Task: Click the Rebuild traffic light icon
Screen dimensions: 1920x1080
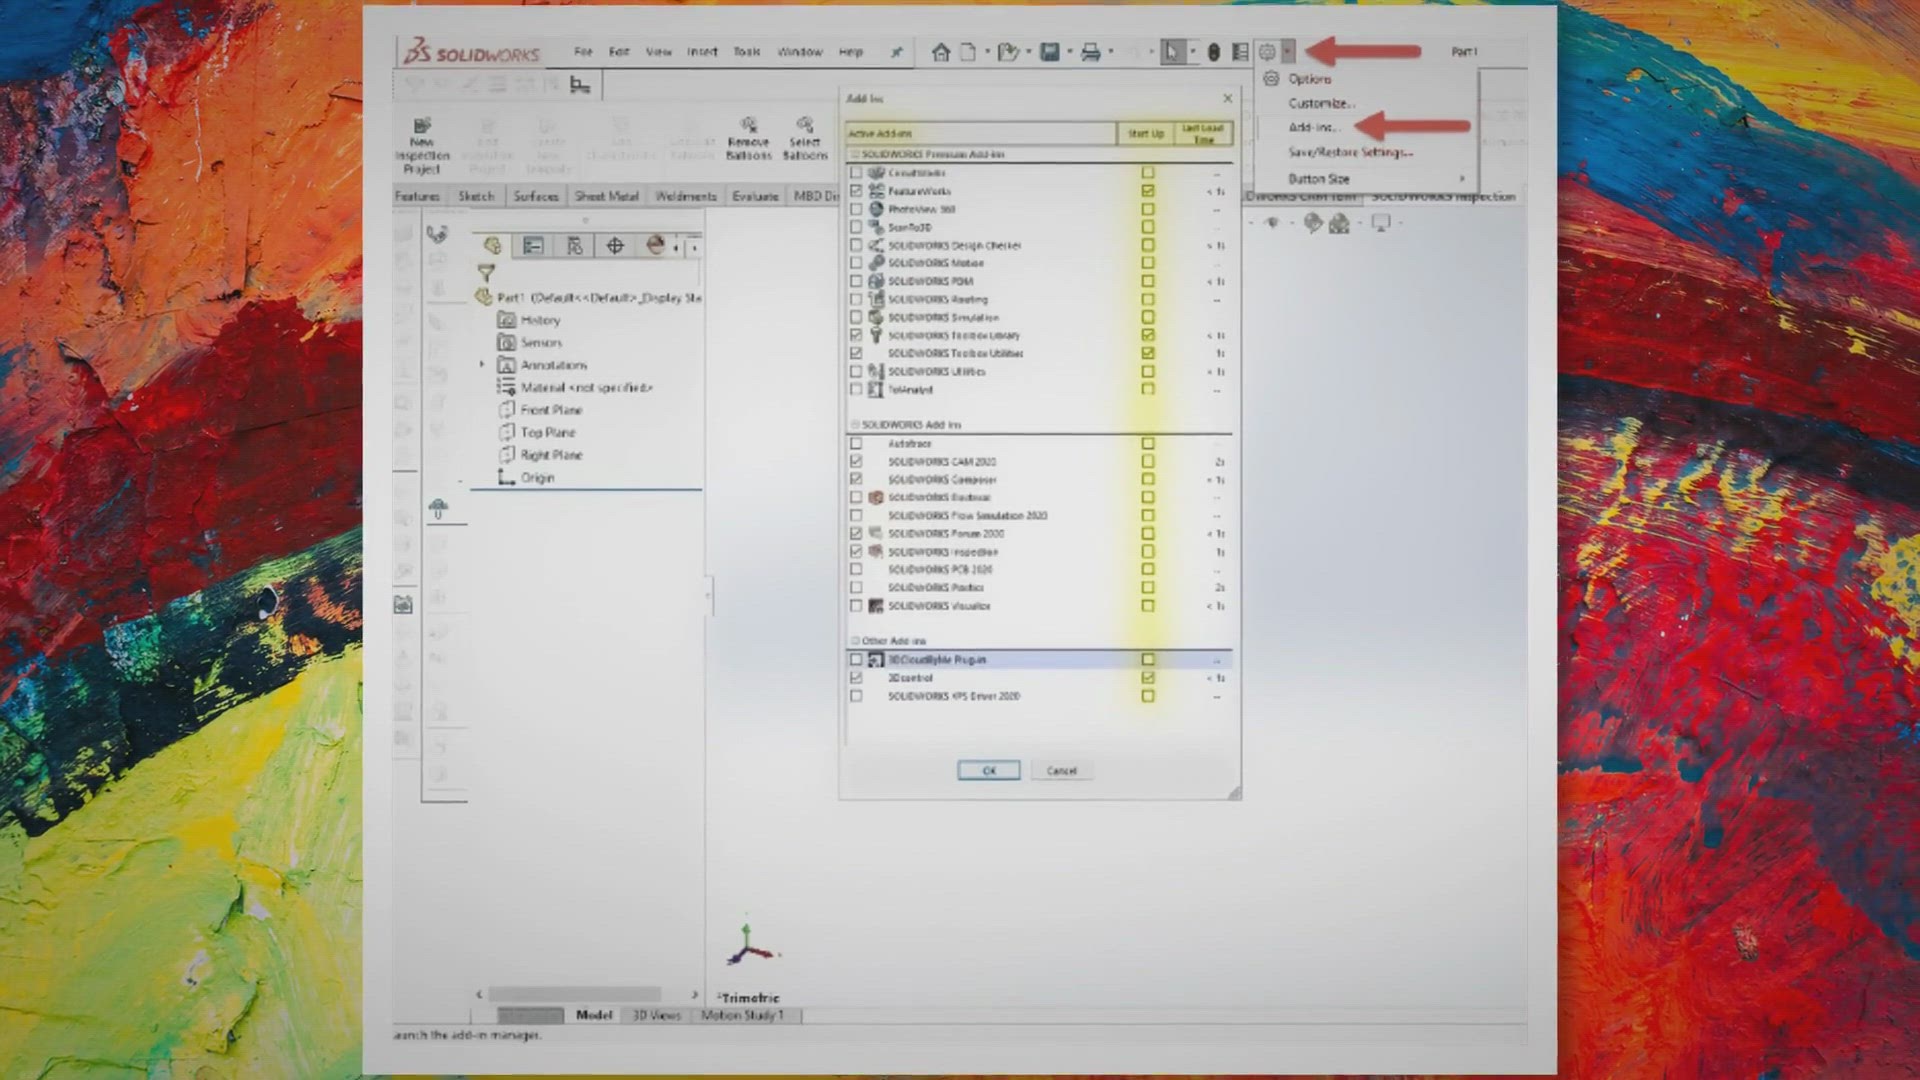Action: (1213, 52)
